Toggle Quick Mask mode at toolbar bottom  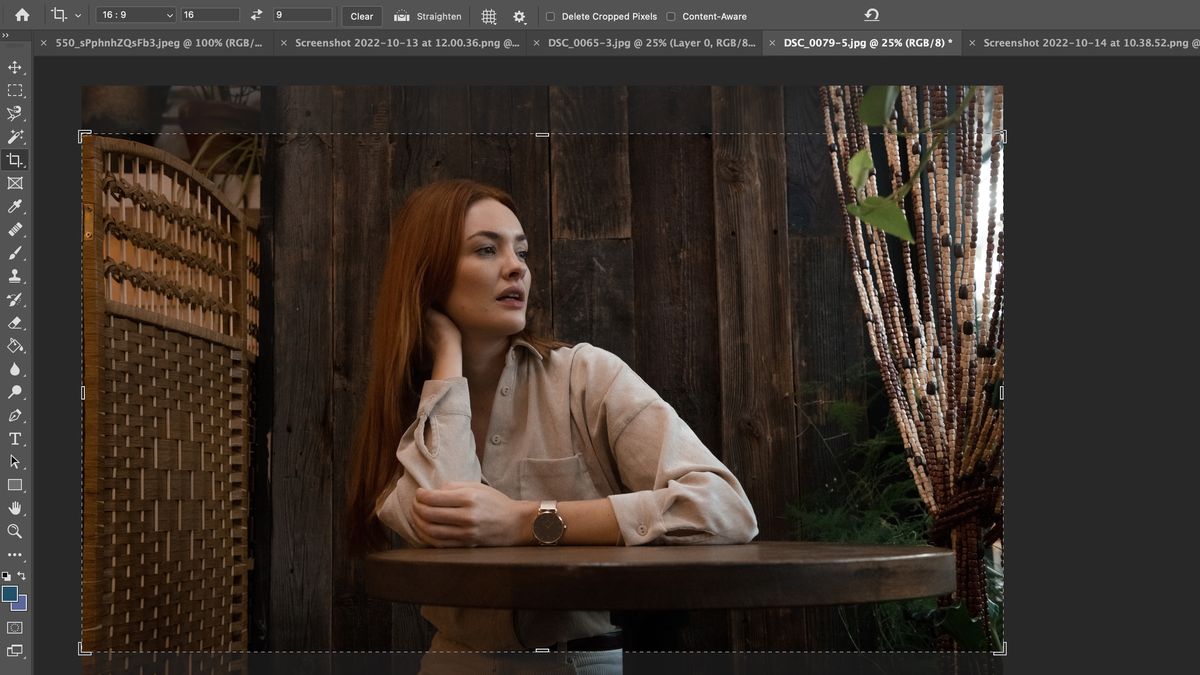click(x=14, y=627)
